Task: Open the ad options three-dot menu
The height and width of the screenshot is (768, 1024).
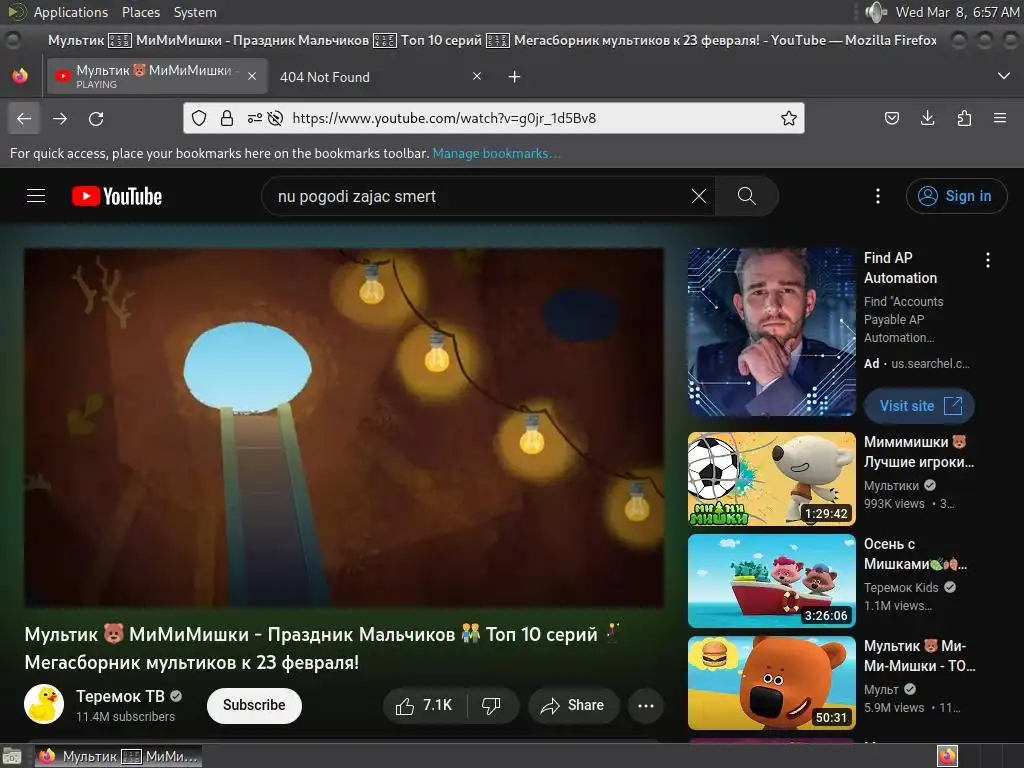Action: [x=987, y=260]
